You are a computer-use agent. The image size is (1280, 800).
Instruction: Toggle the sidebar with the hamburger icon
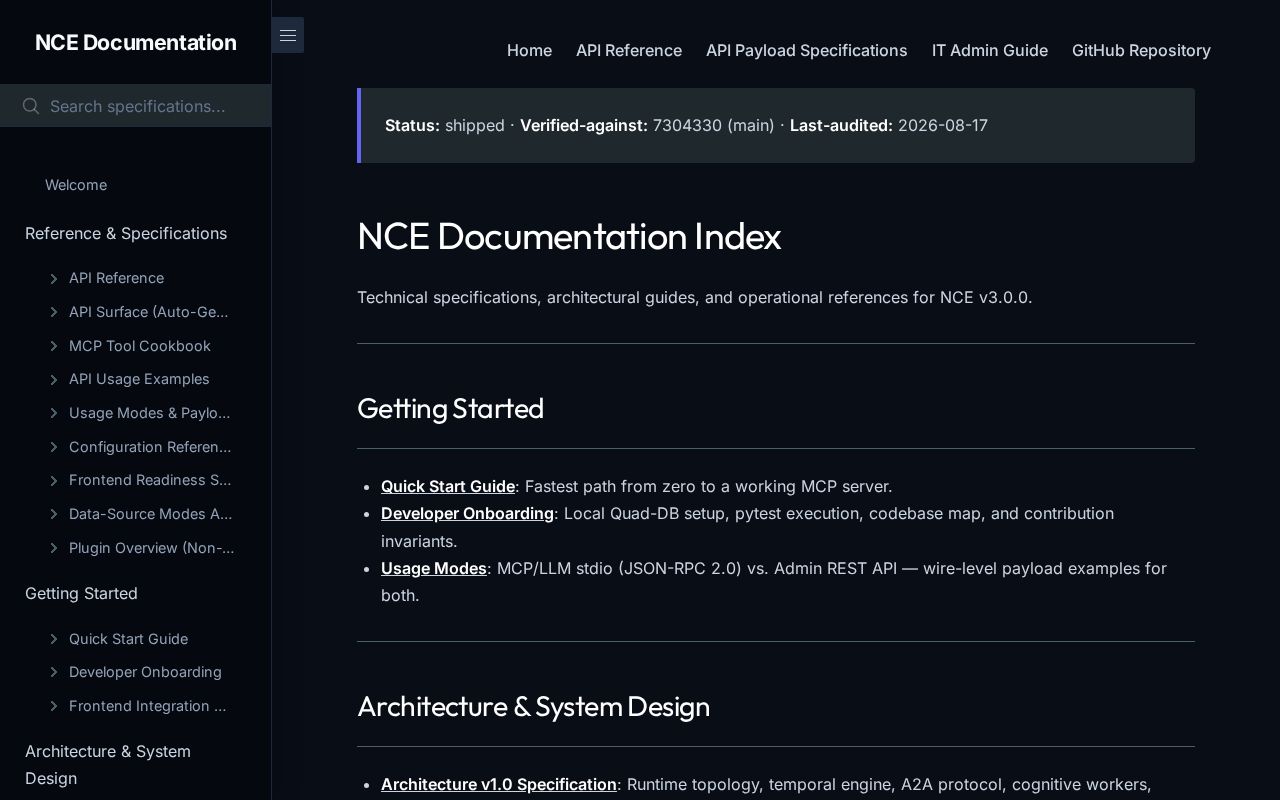tap(288, 35)
